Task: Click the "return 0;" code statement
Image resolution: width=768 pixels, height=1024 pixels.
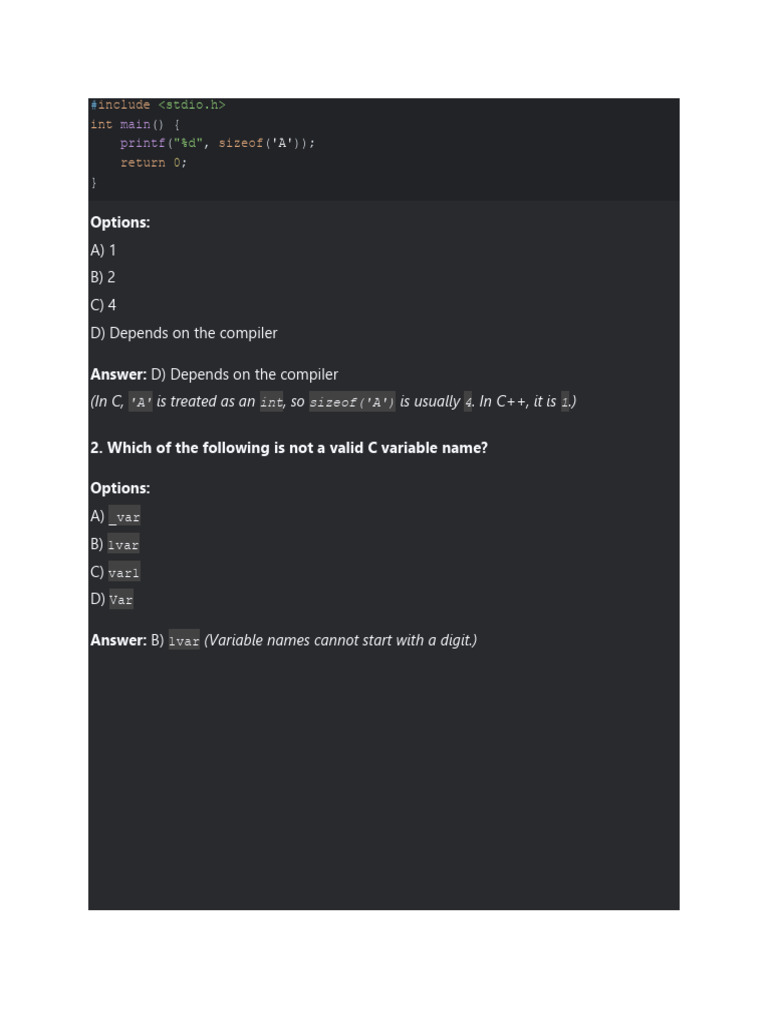Action: tap(153, 162)
